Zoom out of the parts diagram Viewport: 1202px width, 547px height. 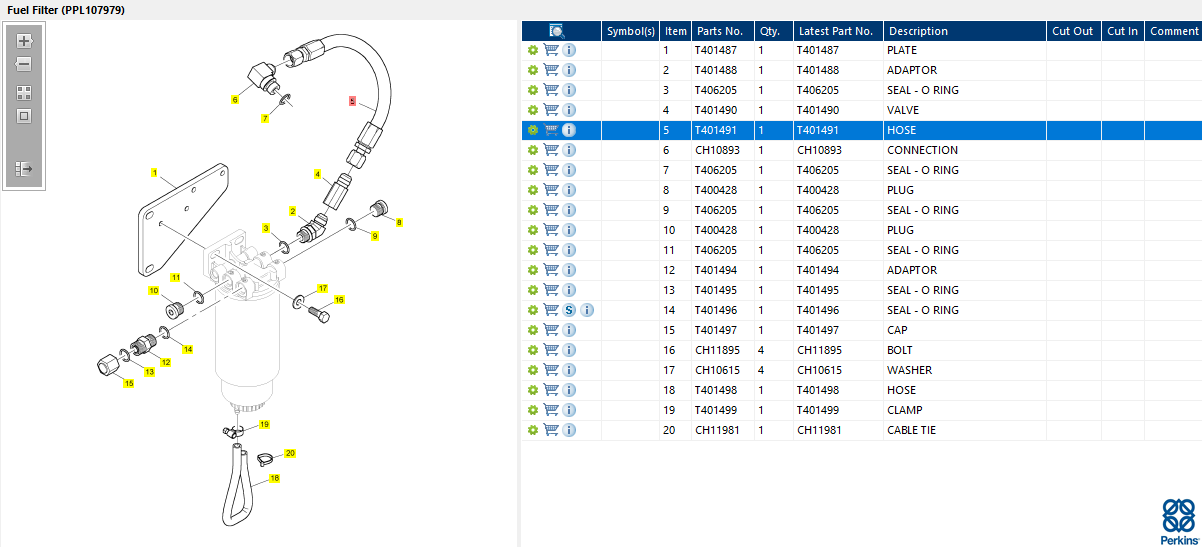click(24, 64)
